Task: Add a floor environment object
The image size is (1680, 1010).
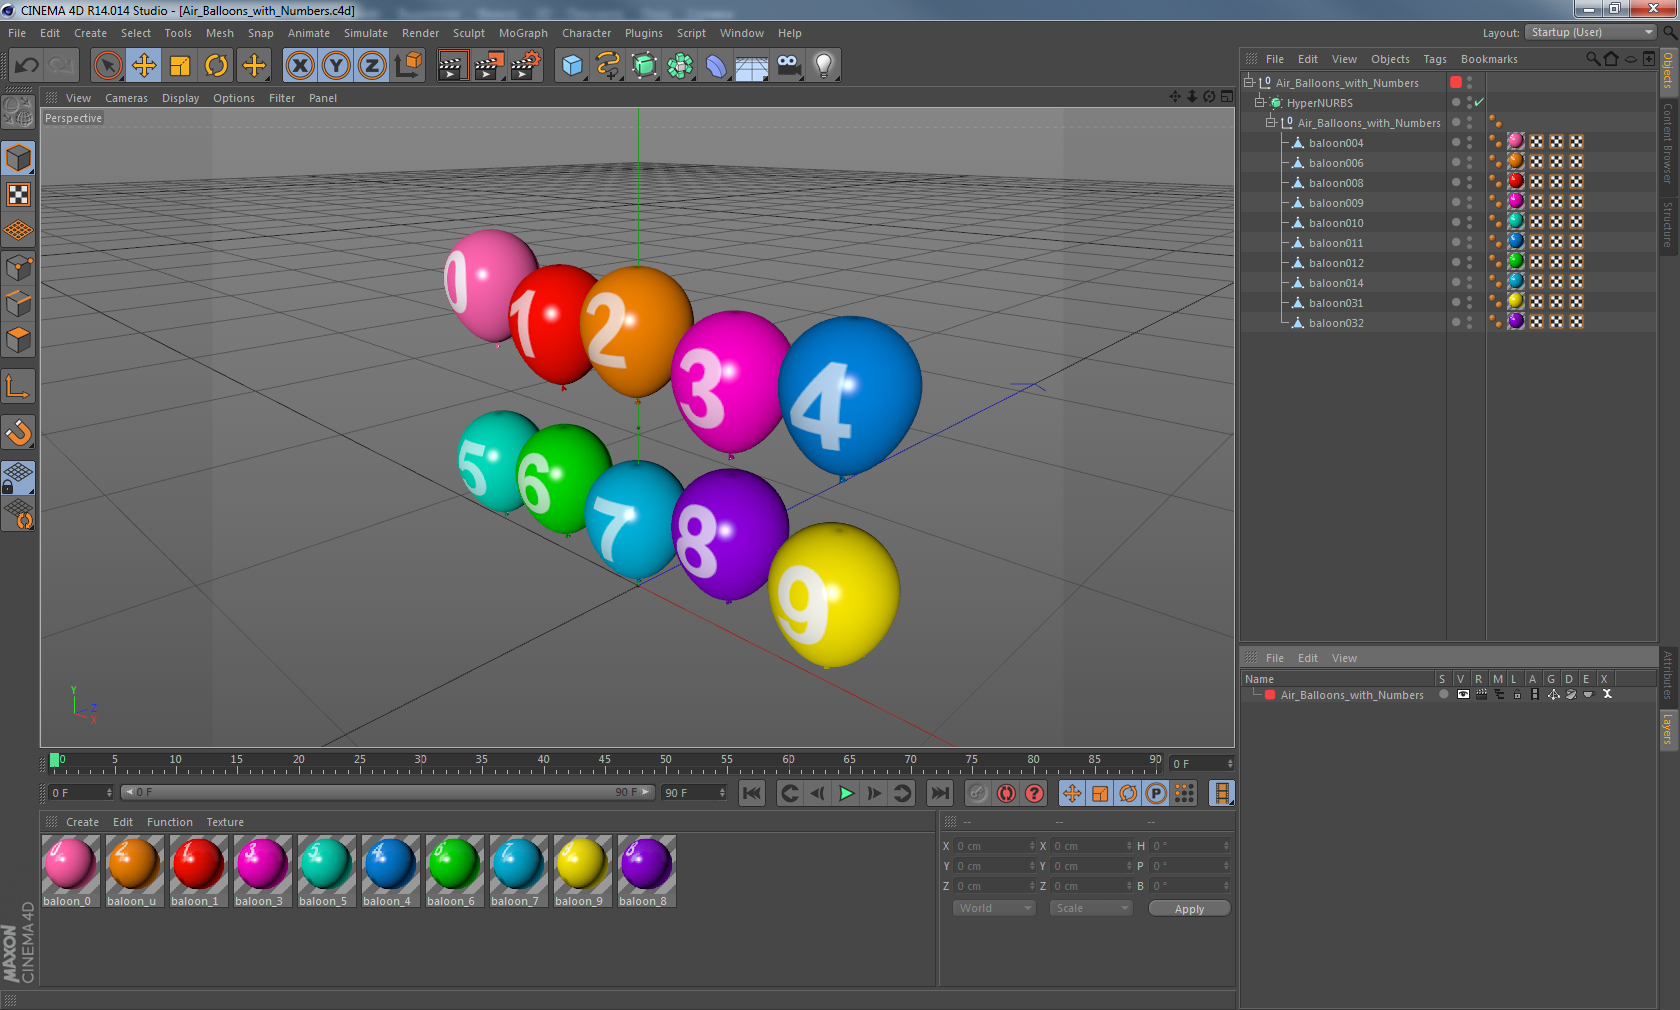Action: [x=752, y=66]
